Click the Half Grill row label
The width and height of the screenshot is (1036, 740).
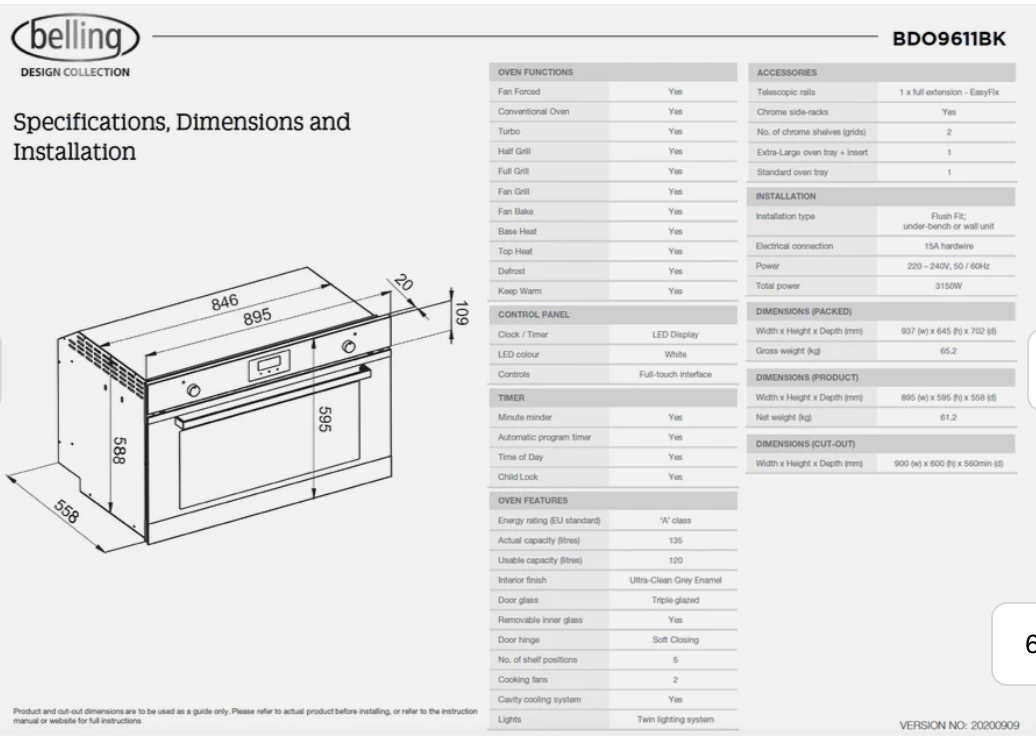coord(514,151)
